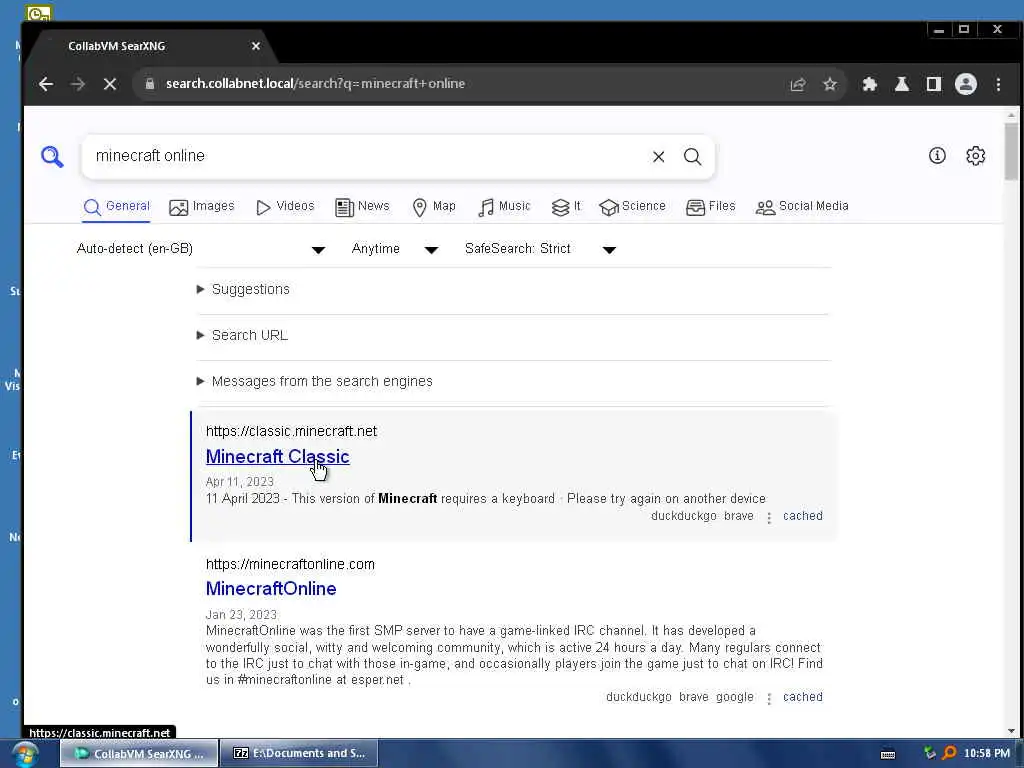Open the profile avatar menu
Screen dimensions: 1024x768
pyautogui.click(x=966, y=84)
